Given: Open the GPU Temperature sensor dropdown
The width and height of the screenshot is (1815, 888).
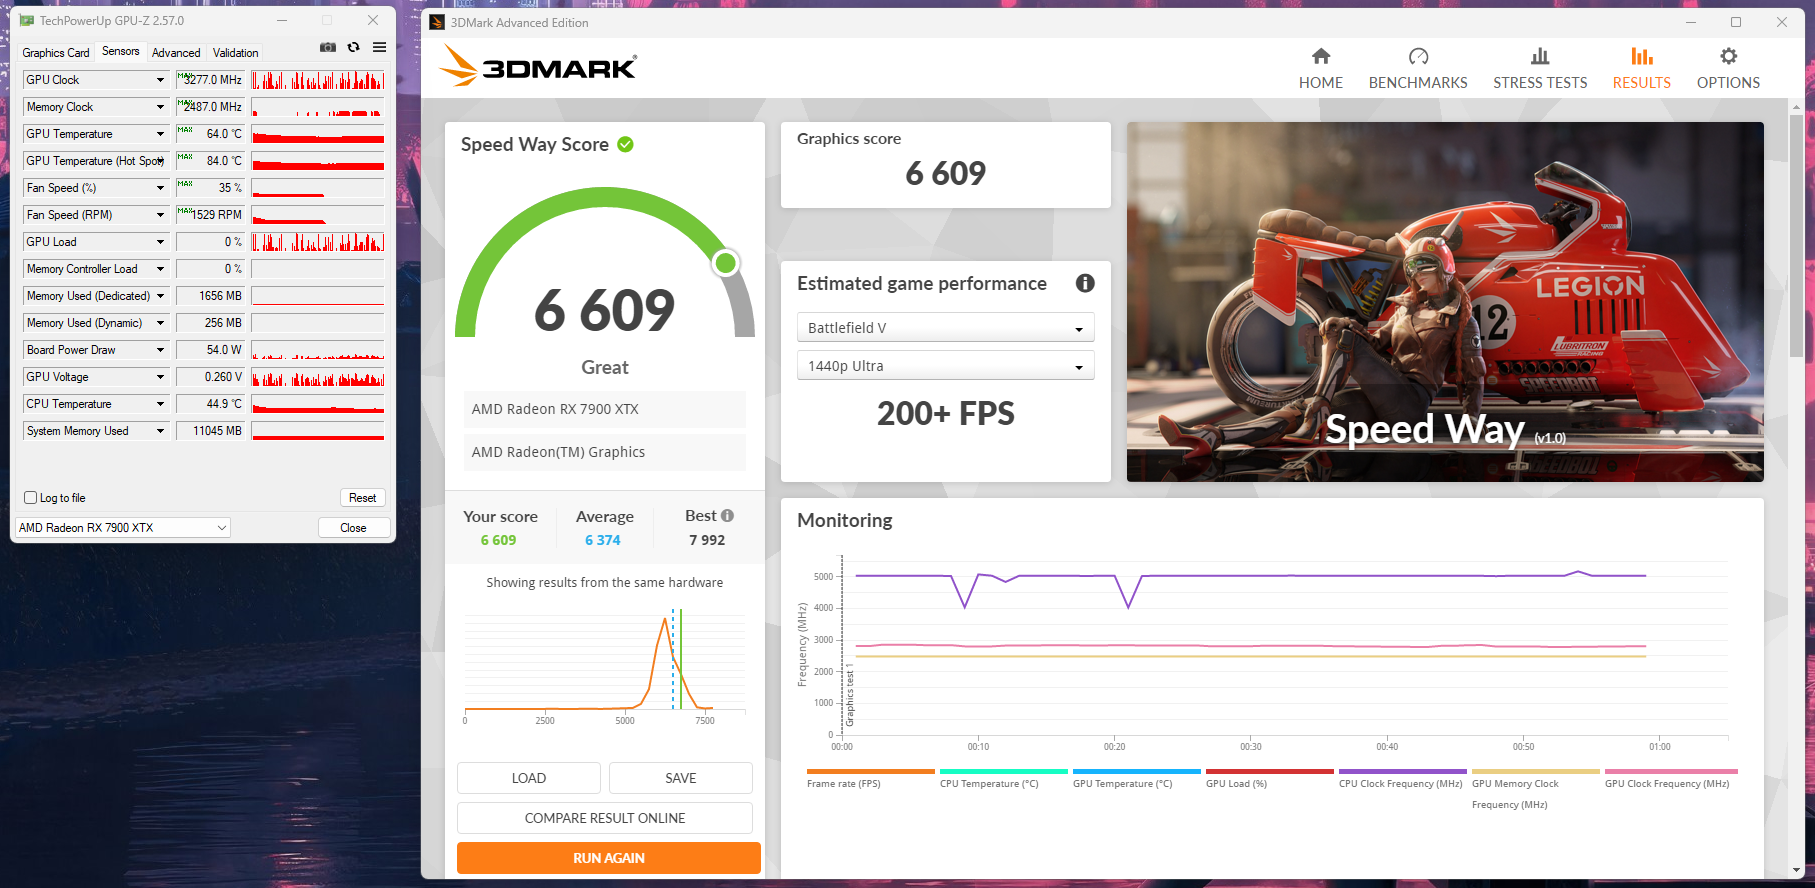Looking at the screenshot, I should (x=160, y=134).
